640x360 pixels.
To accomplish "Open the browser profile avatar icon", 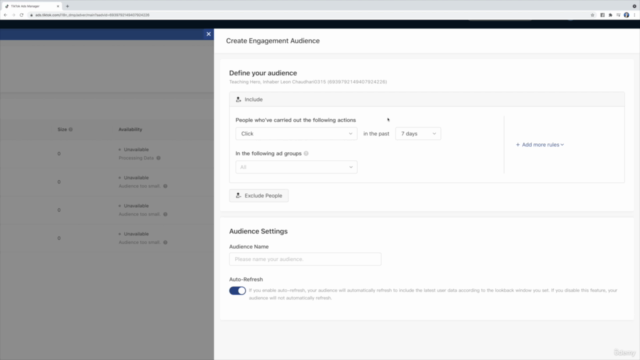I will point(627,15).
